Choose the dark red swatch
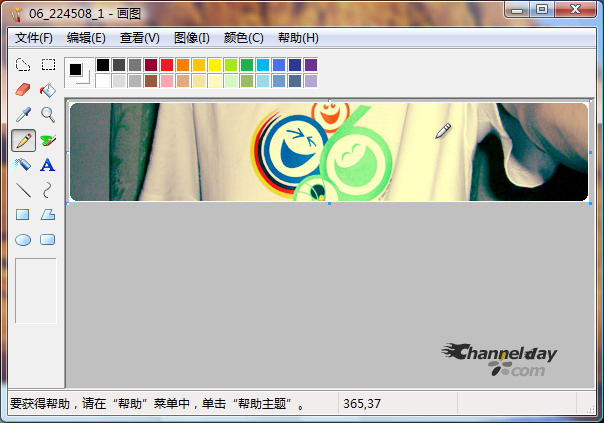Viewport: 604px width, 423px height. click(151, 65)
